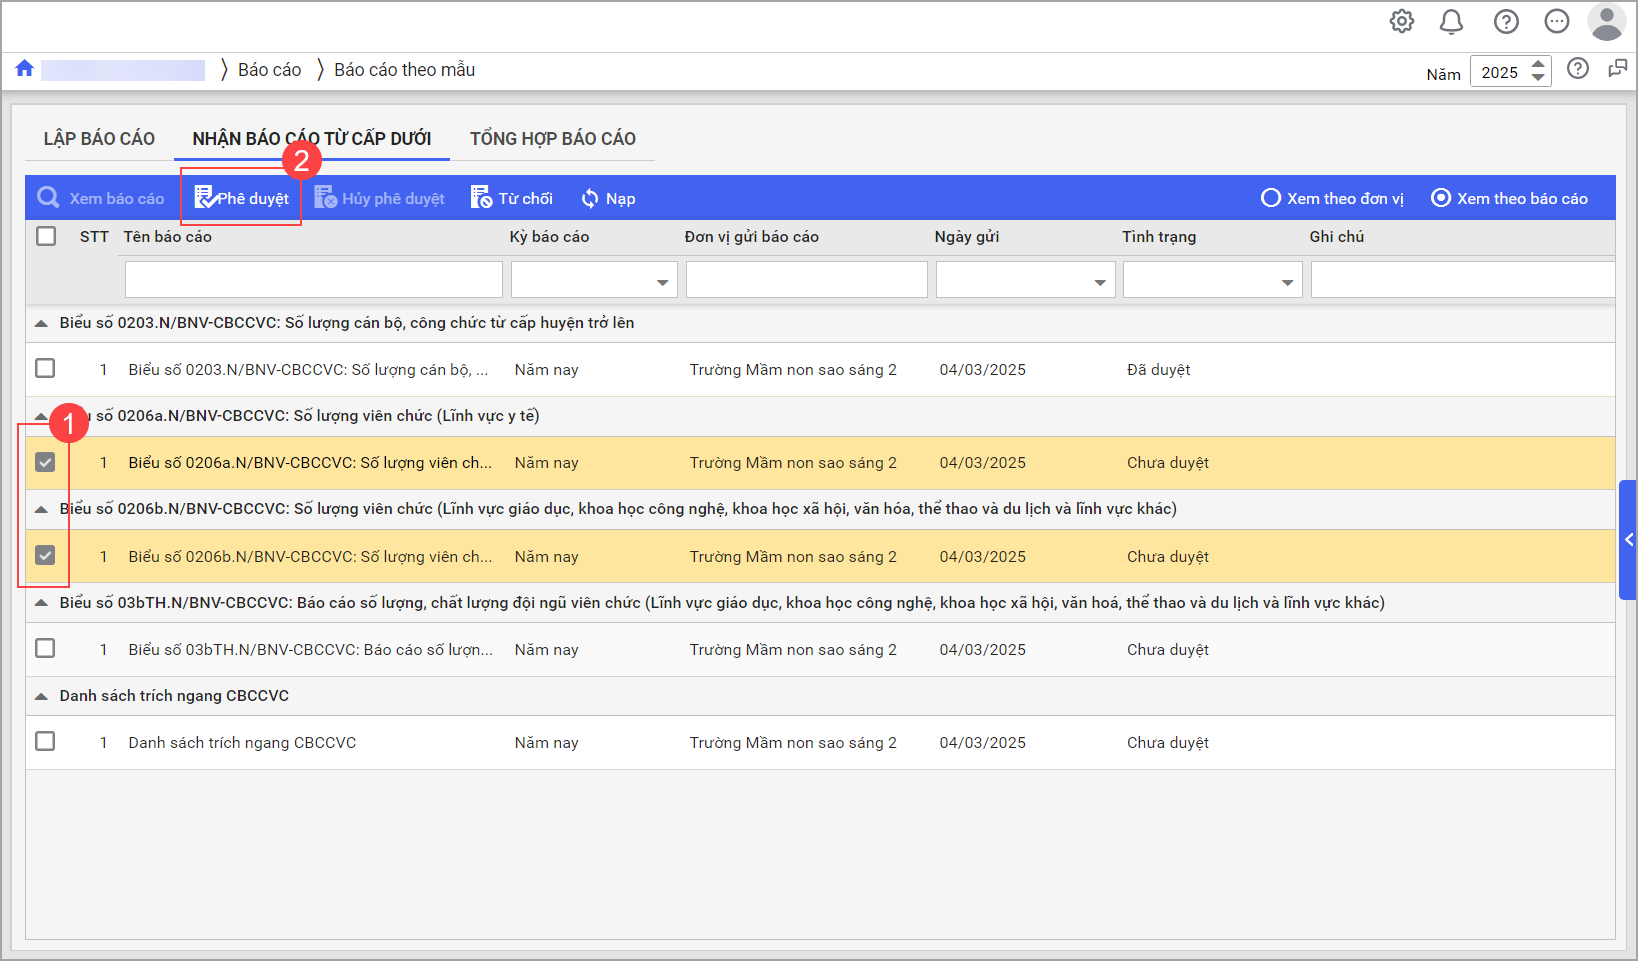Switch to the LẬP BÁO CÁO tab
Viewport: 1638px width, 961px height.
99,139
